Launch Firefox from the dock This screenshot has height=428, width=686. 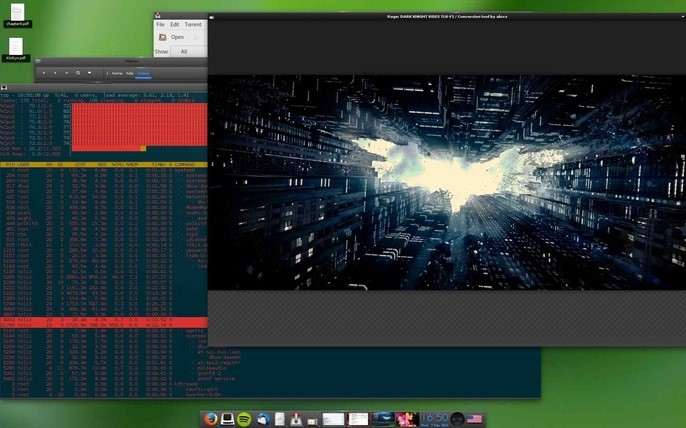coord(211,419)
